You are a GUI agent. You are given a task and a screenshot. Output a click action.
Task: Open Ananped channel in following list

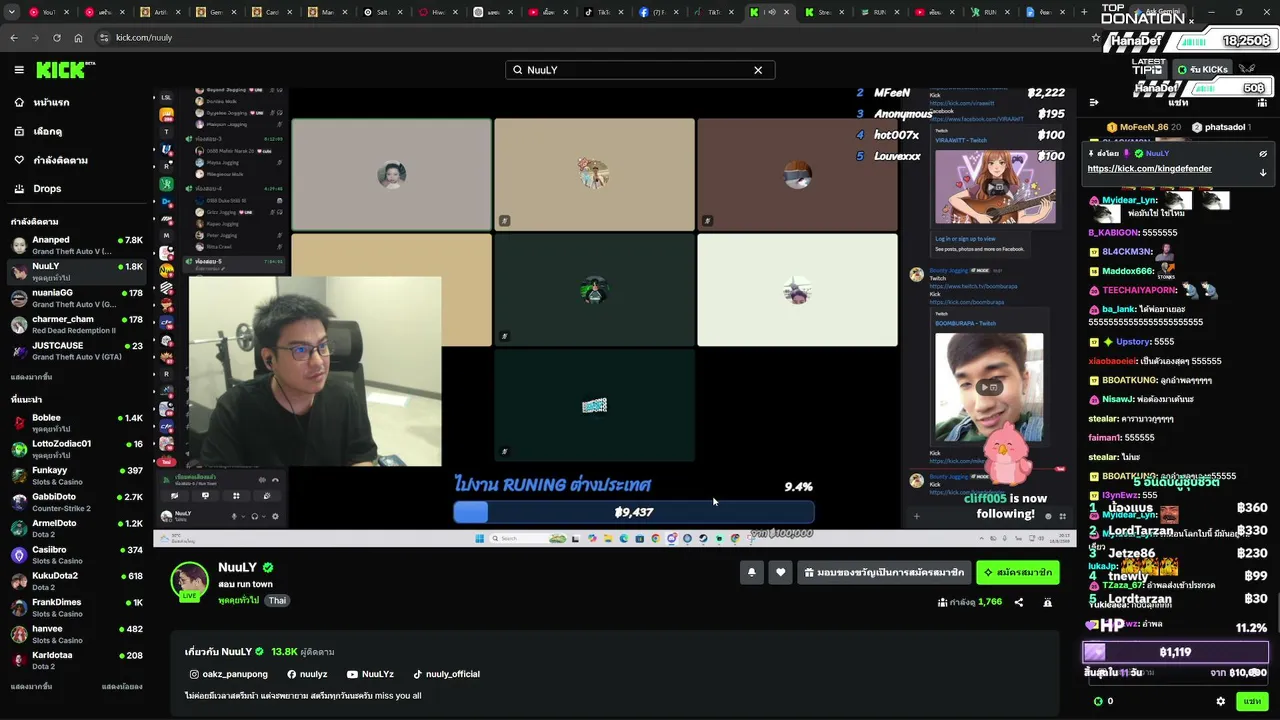(x=77, y=245)
